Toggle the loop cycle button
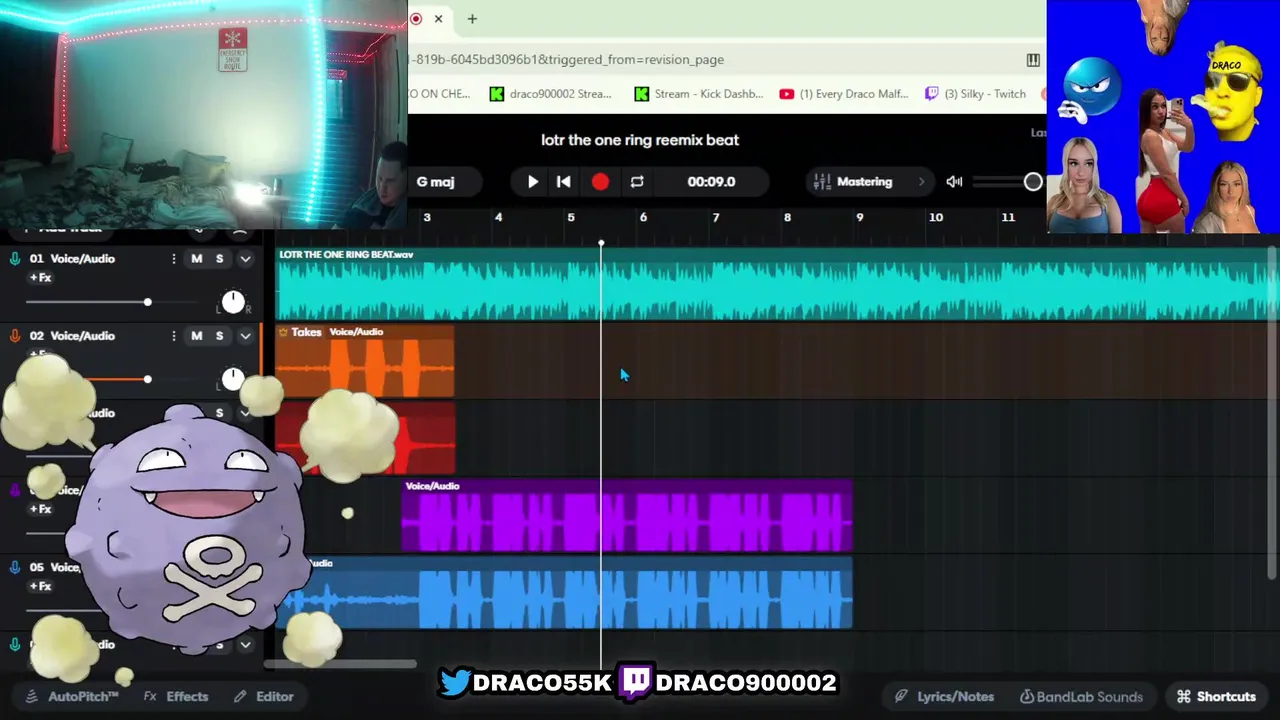This screenshot has width=1280, height=720. tap(637, 182)
